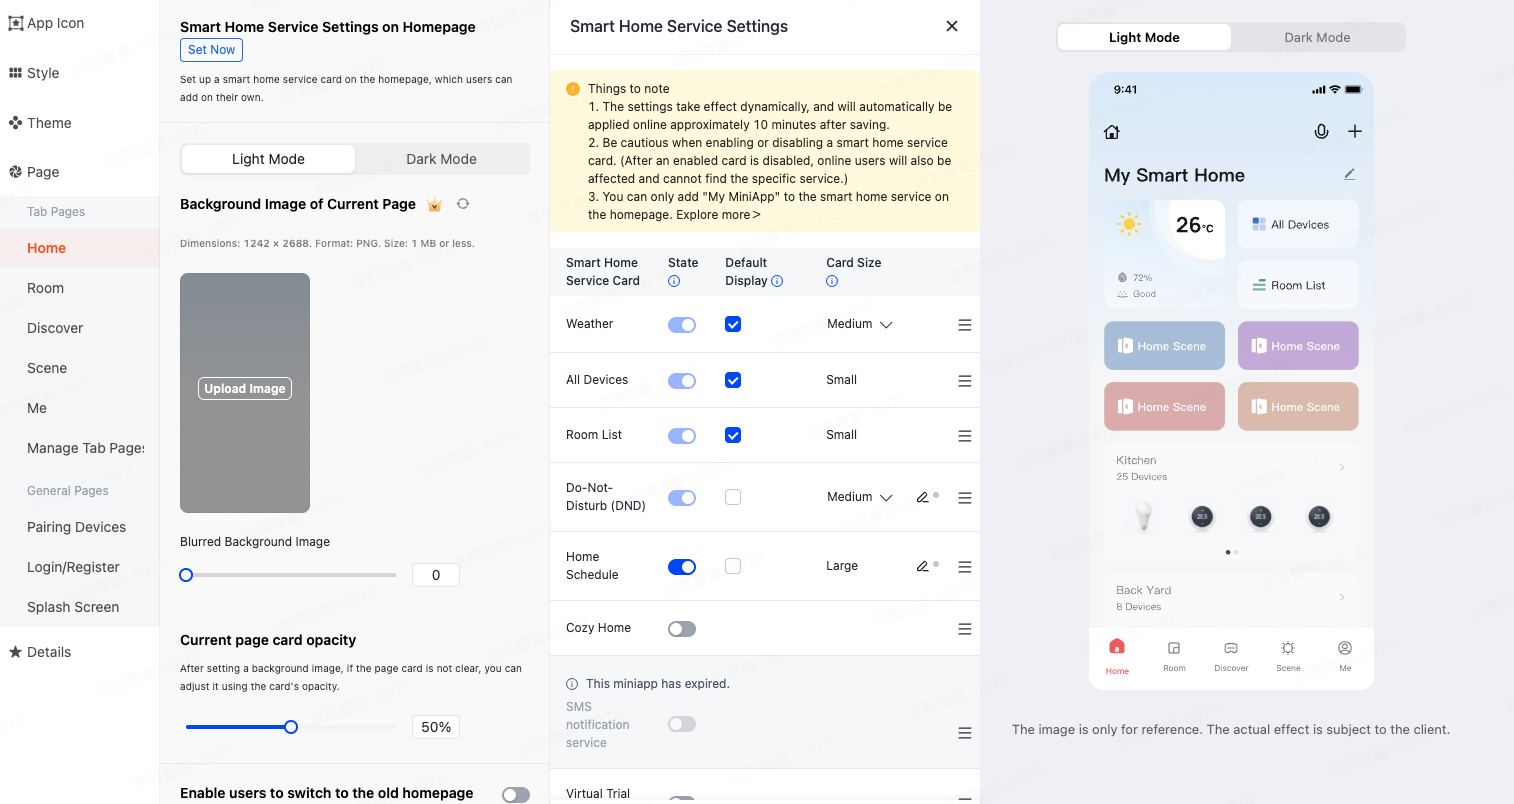Viewport: 1514px width, 804px height.
Task: Click the pencil icon beside My Smart Home
Action: coord(1349,175)
